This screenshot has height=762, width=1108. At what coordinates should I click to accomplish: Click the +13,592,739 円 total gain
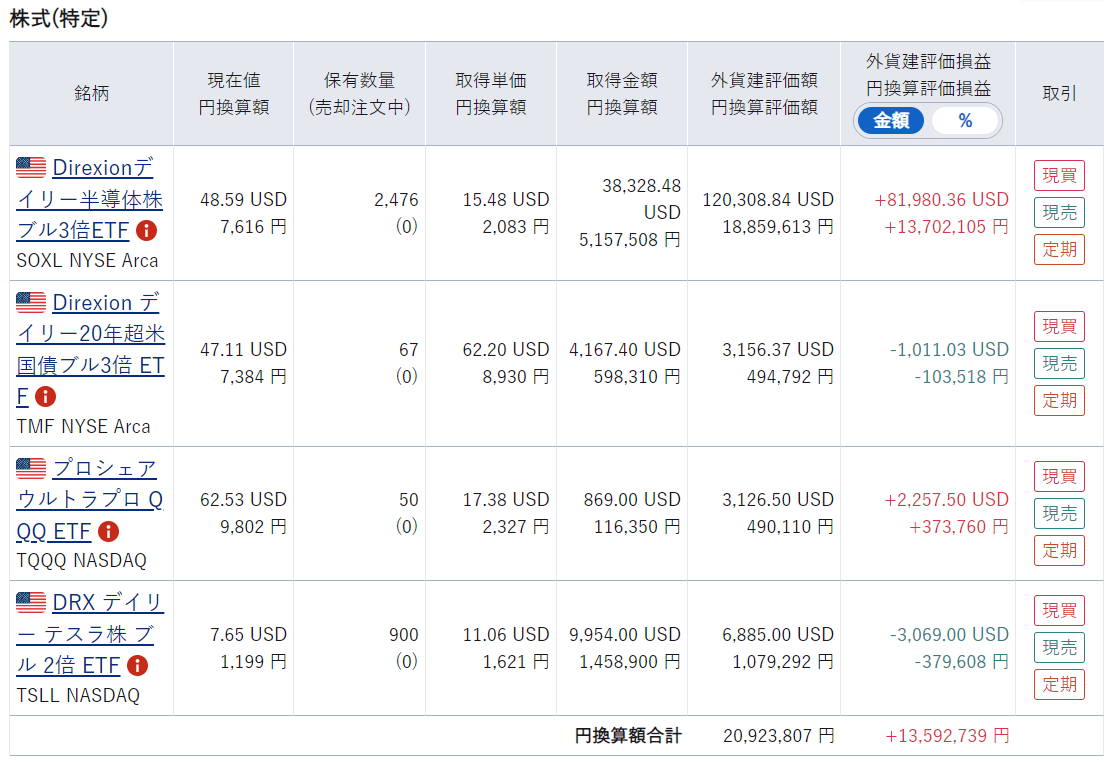click(x=947, y=736)
